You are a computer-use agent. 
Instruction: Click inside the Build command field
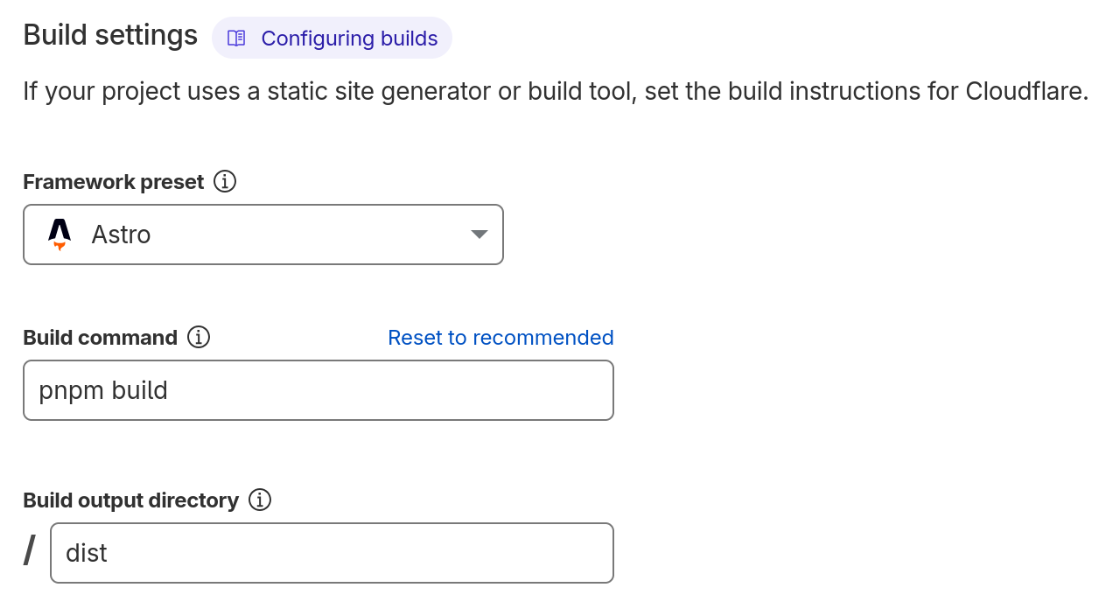pos(318,390)
